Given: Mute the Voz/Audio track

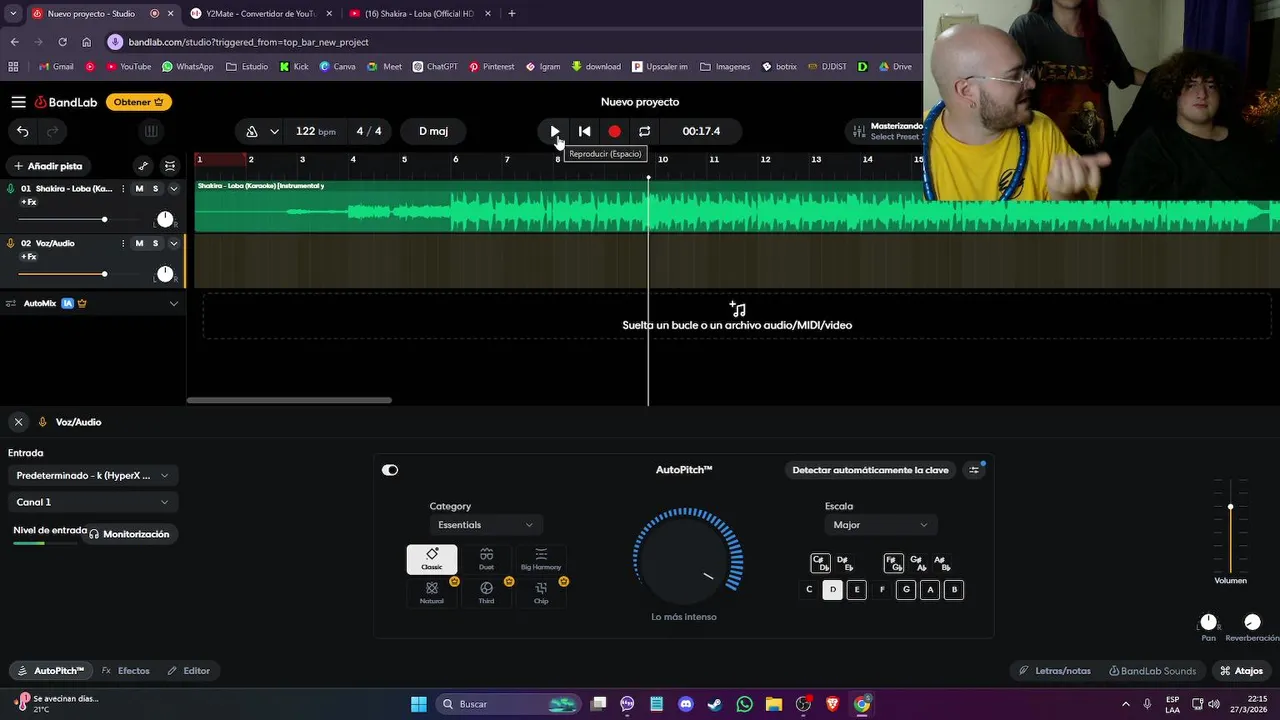Looking at the screenshot, I should [x=139, y=243].
